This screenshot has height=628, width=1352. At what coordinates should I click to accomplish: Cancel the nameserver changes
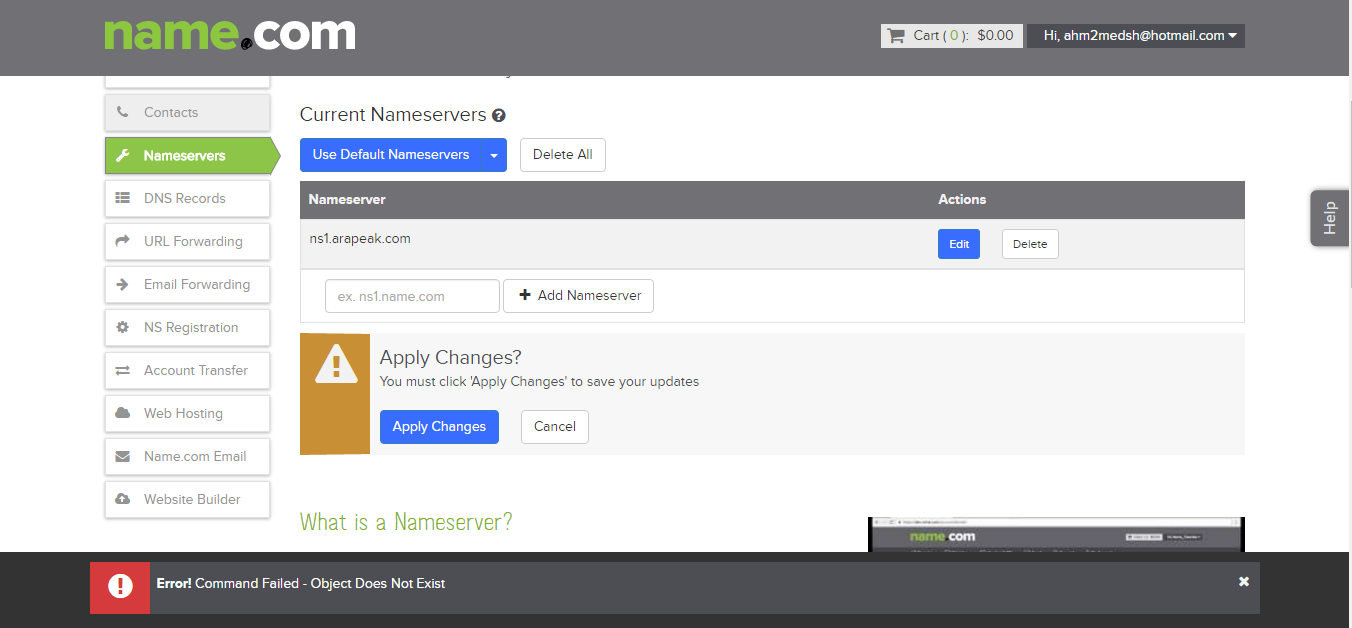555,426
